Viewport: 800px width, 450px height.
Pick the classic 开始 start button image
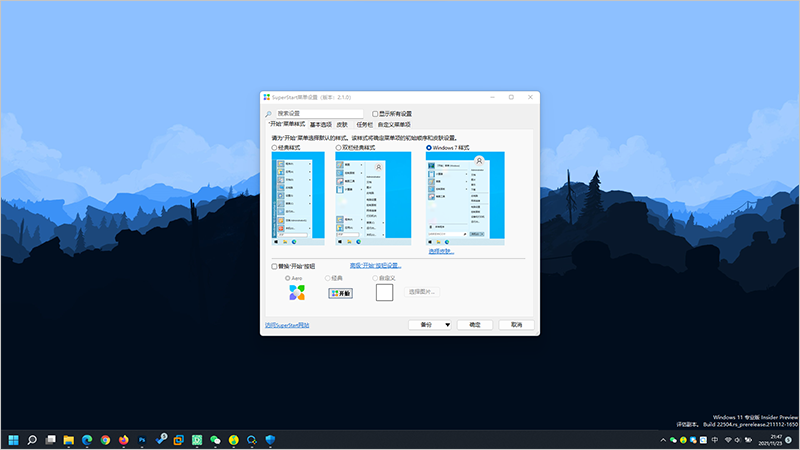(340, 293)
